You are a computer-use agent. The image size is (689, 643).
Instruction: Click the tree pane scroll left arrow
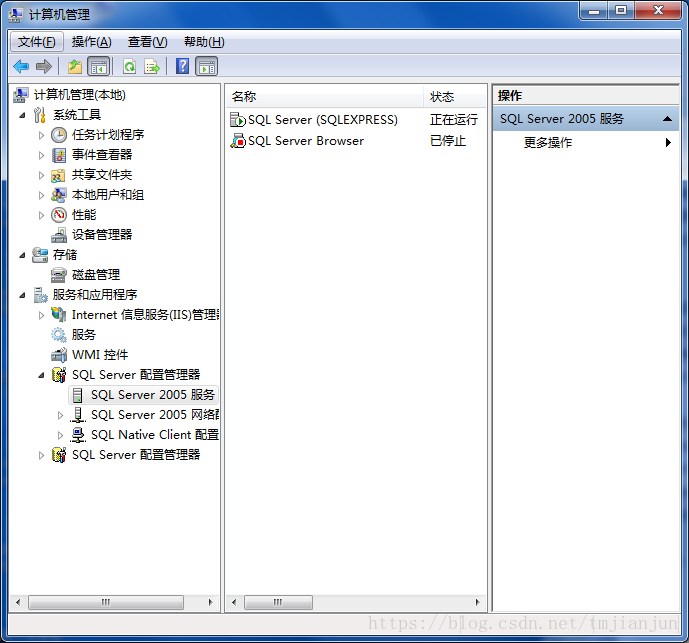point(18,602)
